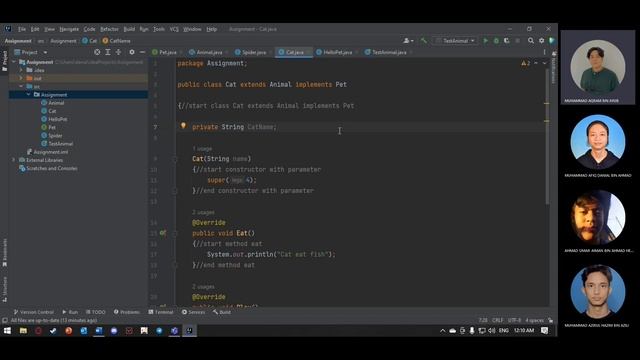Viewport: 640px width, 360px height.
Task: Expand External Libraries node
Action: 14,160
